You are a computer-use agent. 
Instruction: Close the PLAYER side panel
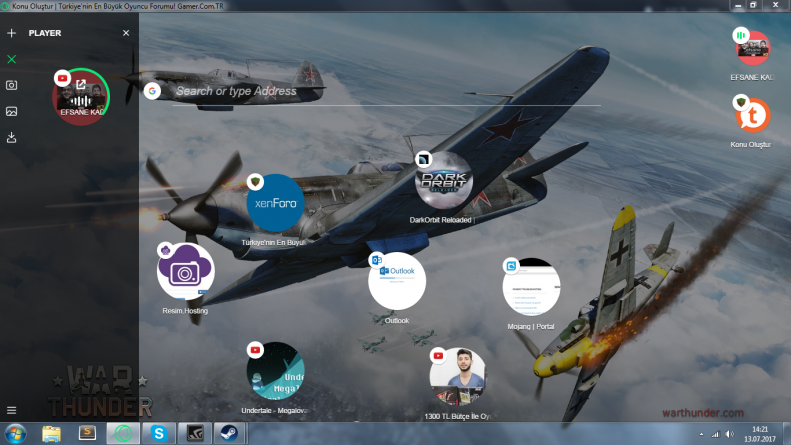pyautogui.click(x=126, y=33)
